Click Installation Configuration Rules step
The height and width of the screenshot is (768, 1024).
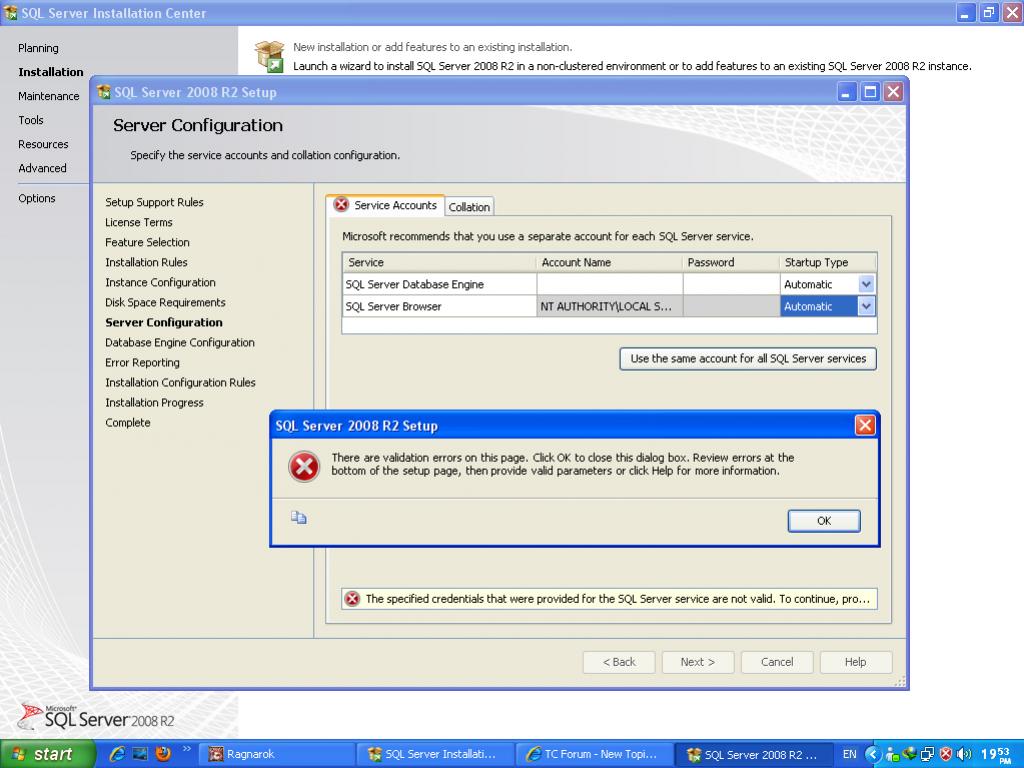pyautogui.click(x=180, y=383)
